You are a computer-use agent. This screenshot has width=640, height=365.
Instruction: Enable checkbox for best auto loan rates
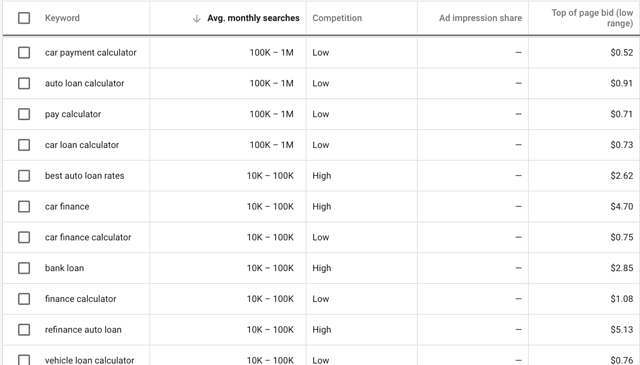pyautogui.click(x=24, y=176)
